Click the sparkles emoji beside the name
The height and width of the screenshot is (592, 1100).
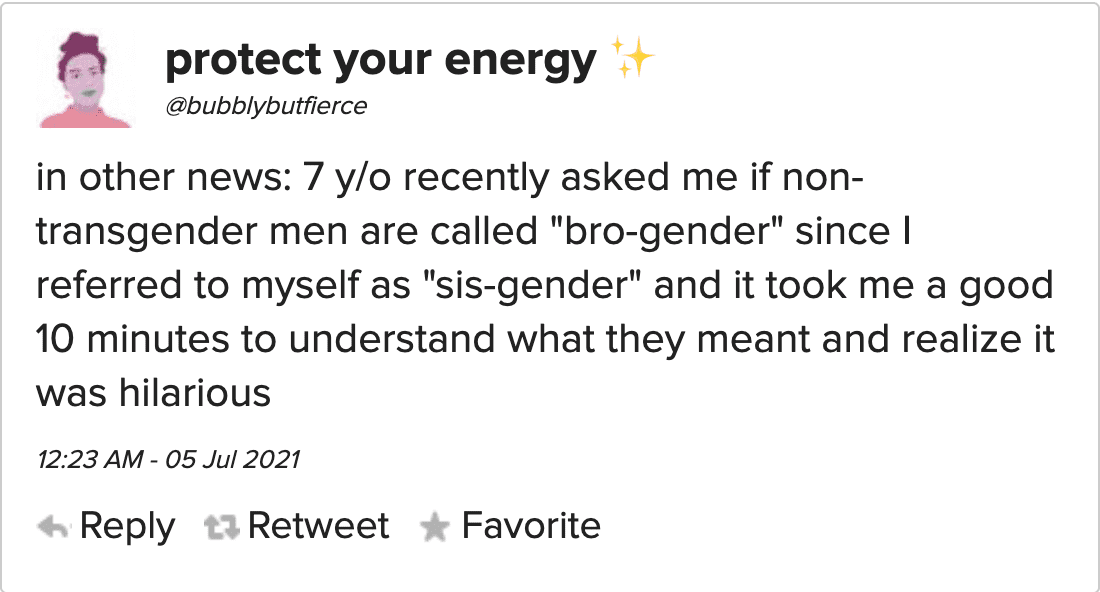(633, 57)
